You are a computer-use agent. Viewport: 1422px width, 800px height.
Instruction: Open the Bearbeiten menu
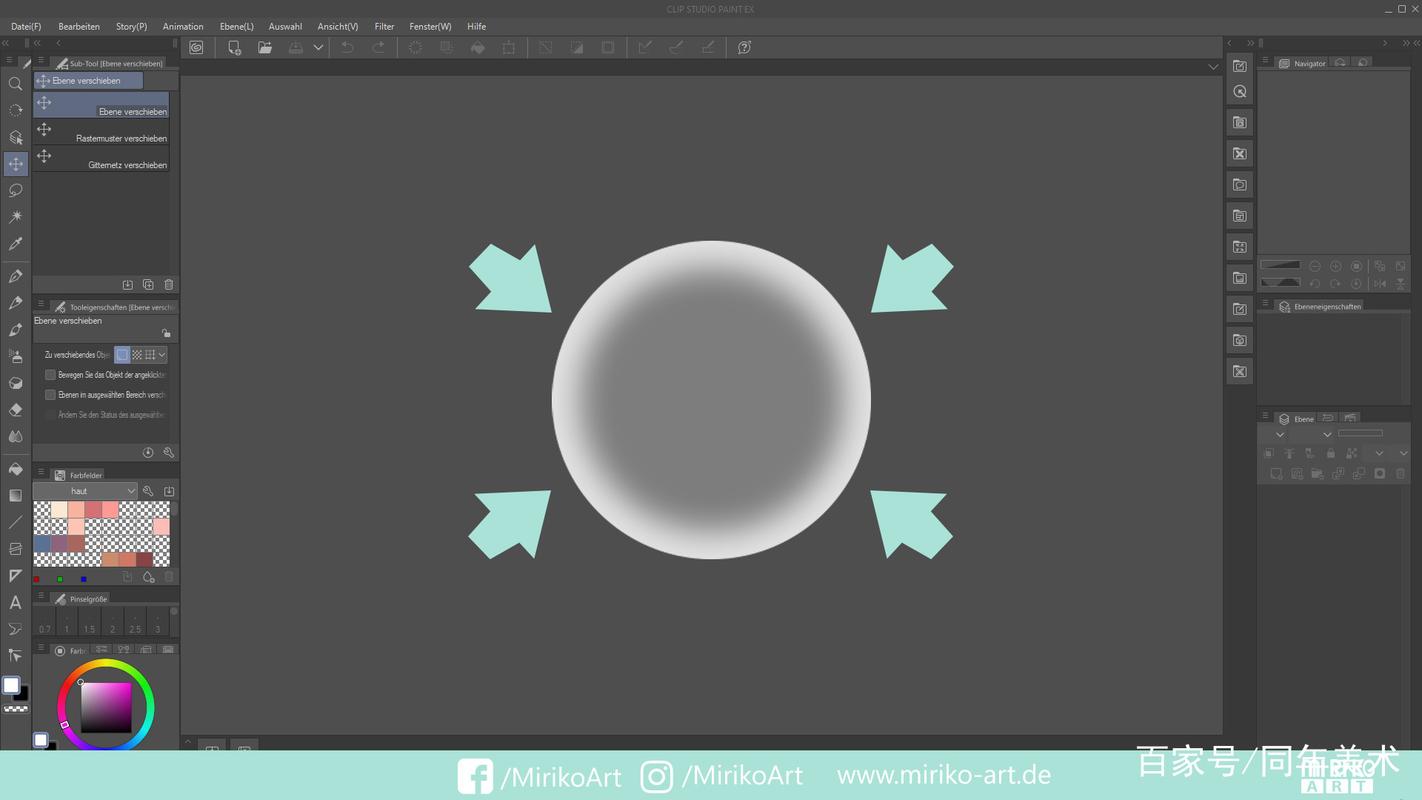[x=79, y=26]
